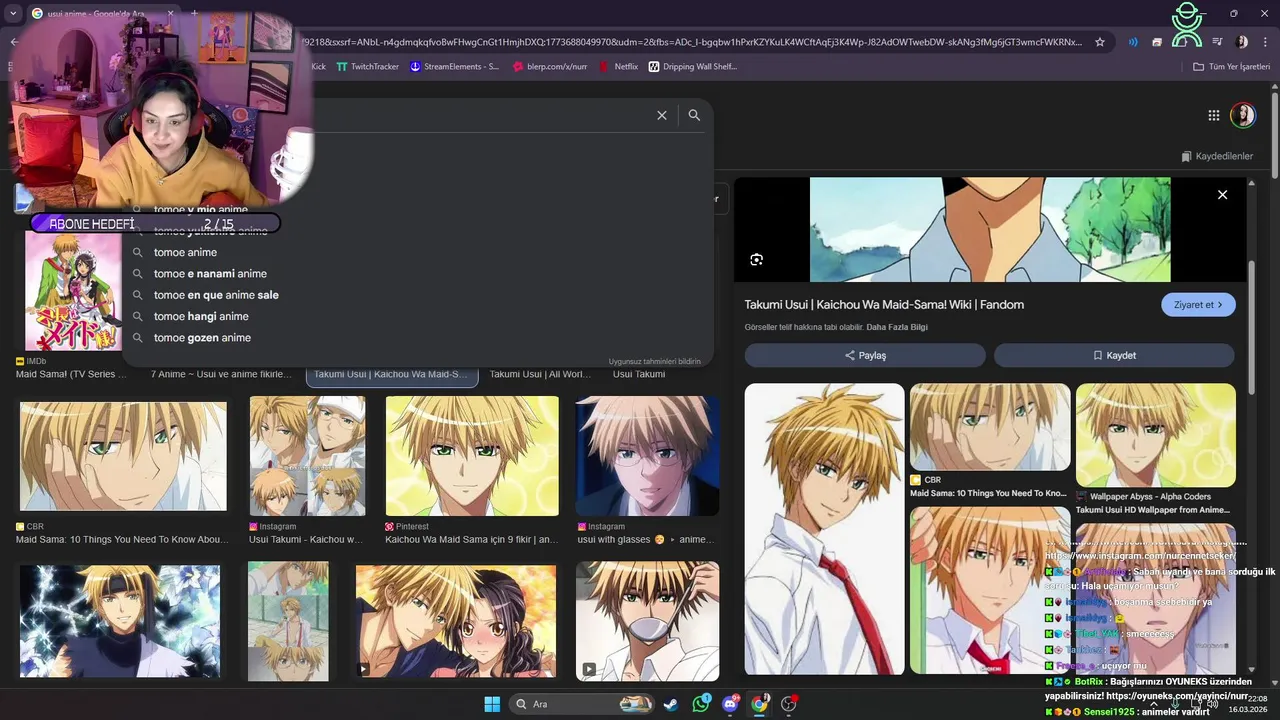Open Discord from the taskbar
Image resolution: width=1280 pixels, height=720 pixels.
(x=730, y=704)
